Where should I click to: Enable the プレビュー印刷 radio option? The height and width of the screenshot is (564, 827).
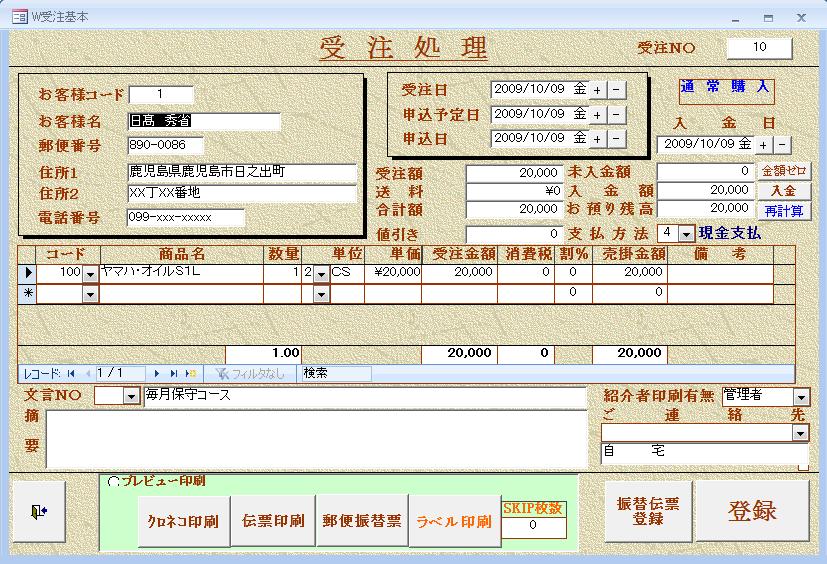pyautogui.click(x=113, y=482)
